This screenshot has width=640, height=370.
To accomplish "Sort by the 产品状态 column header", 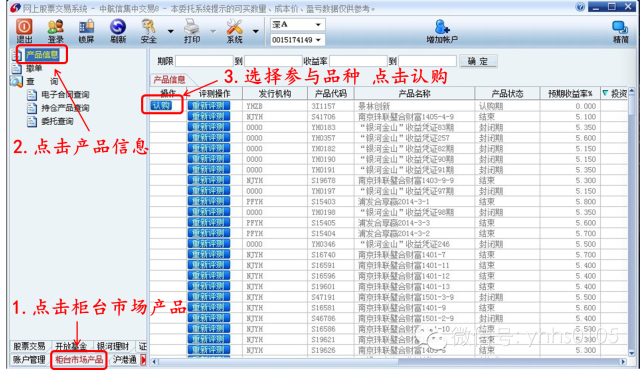I will (507, 93).
